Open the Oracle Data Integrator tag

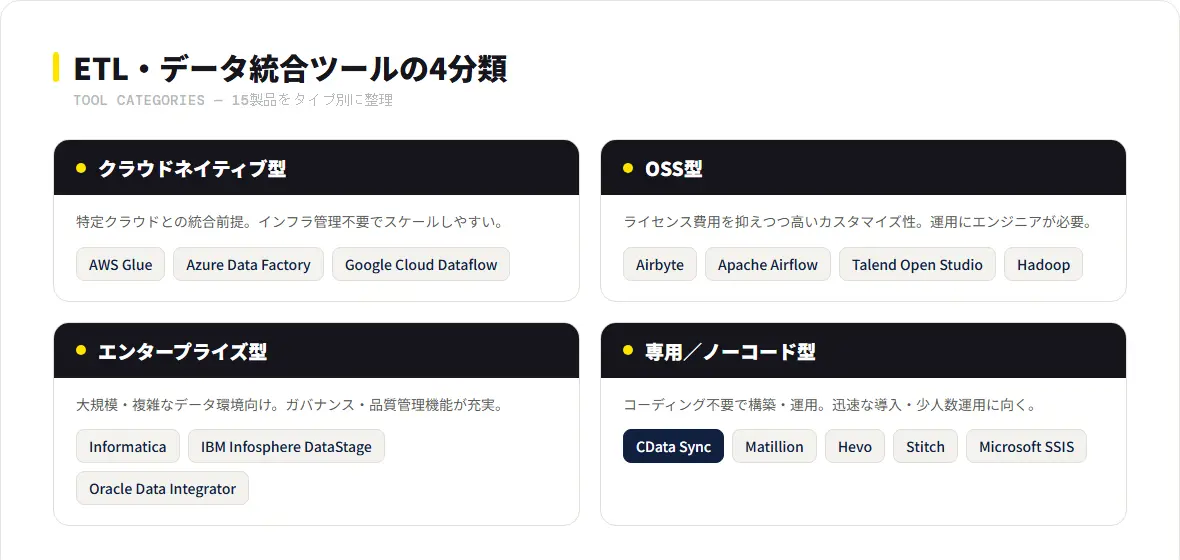point(163,488)
